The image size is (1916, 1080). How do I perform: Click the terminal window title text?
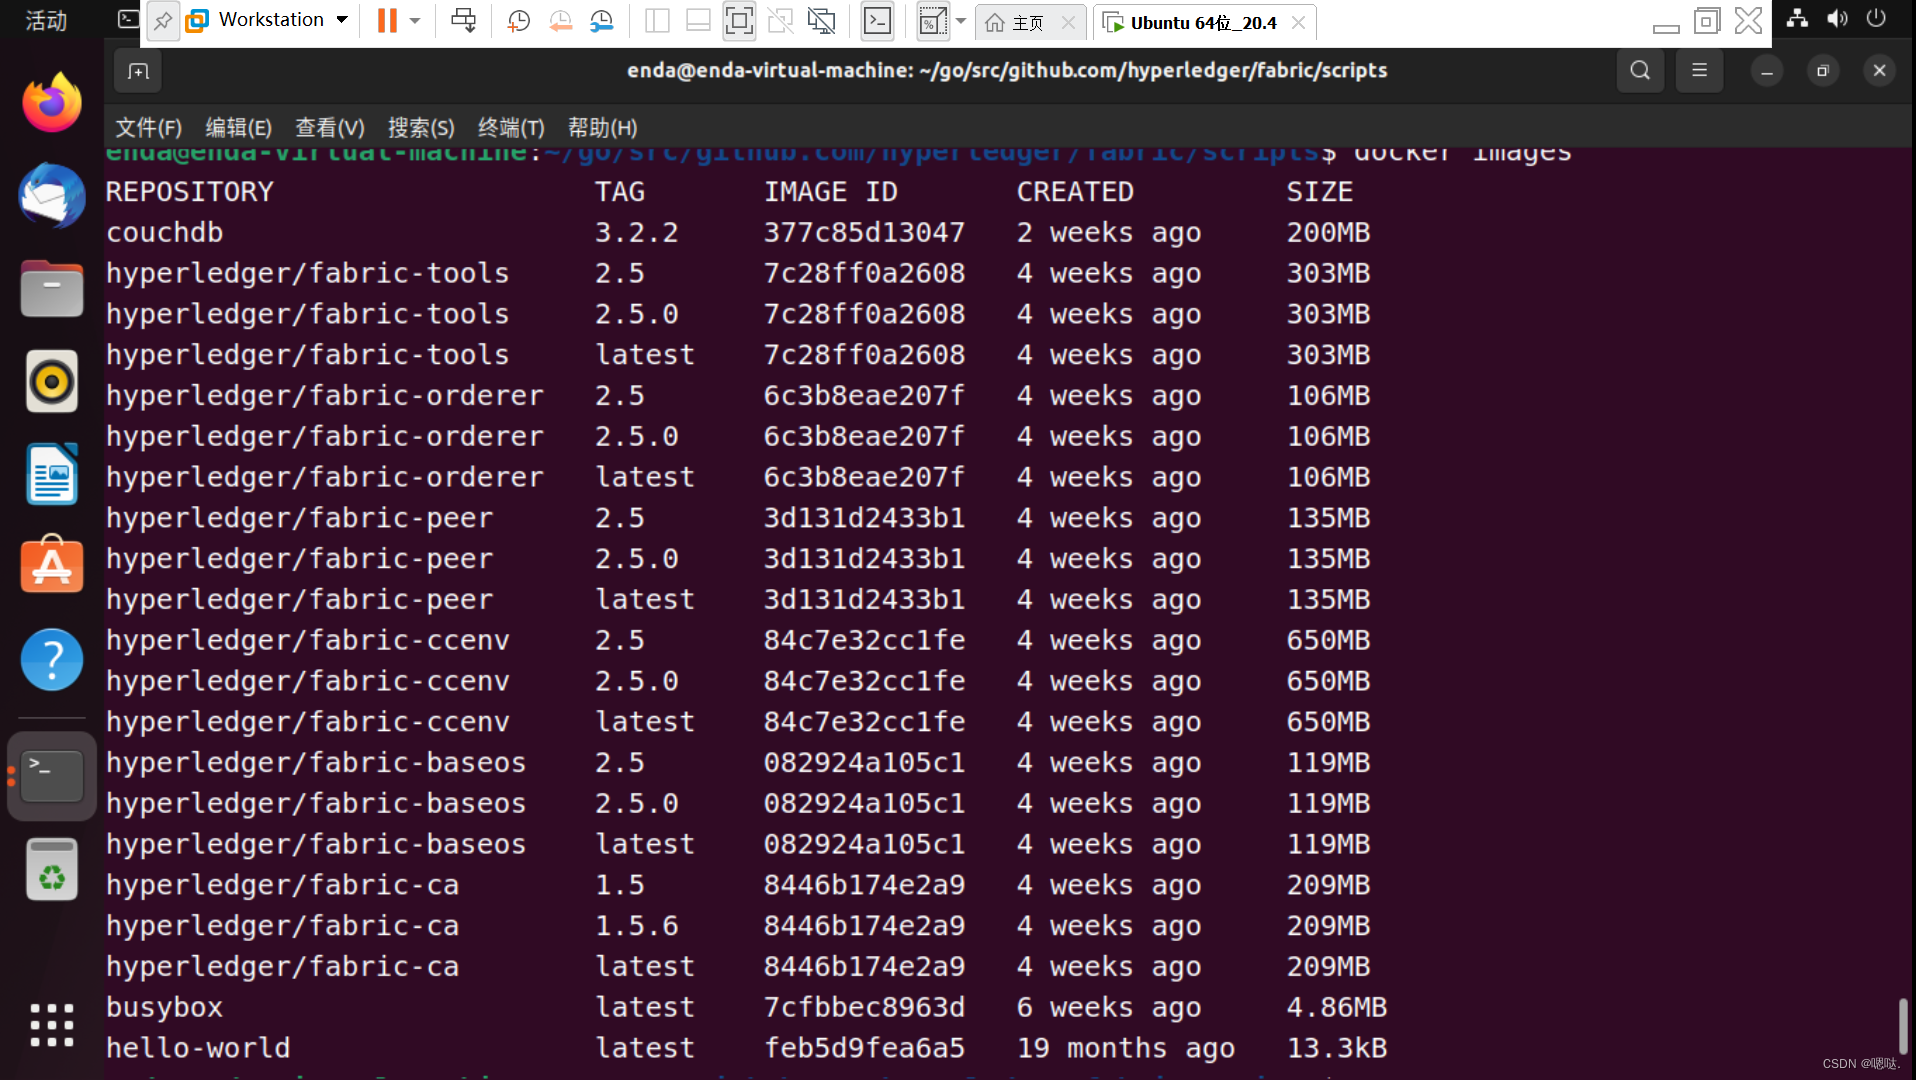[1007, 70]
